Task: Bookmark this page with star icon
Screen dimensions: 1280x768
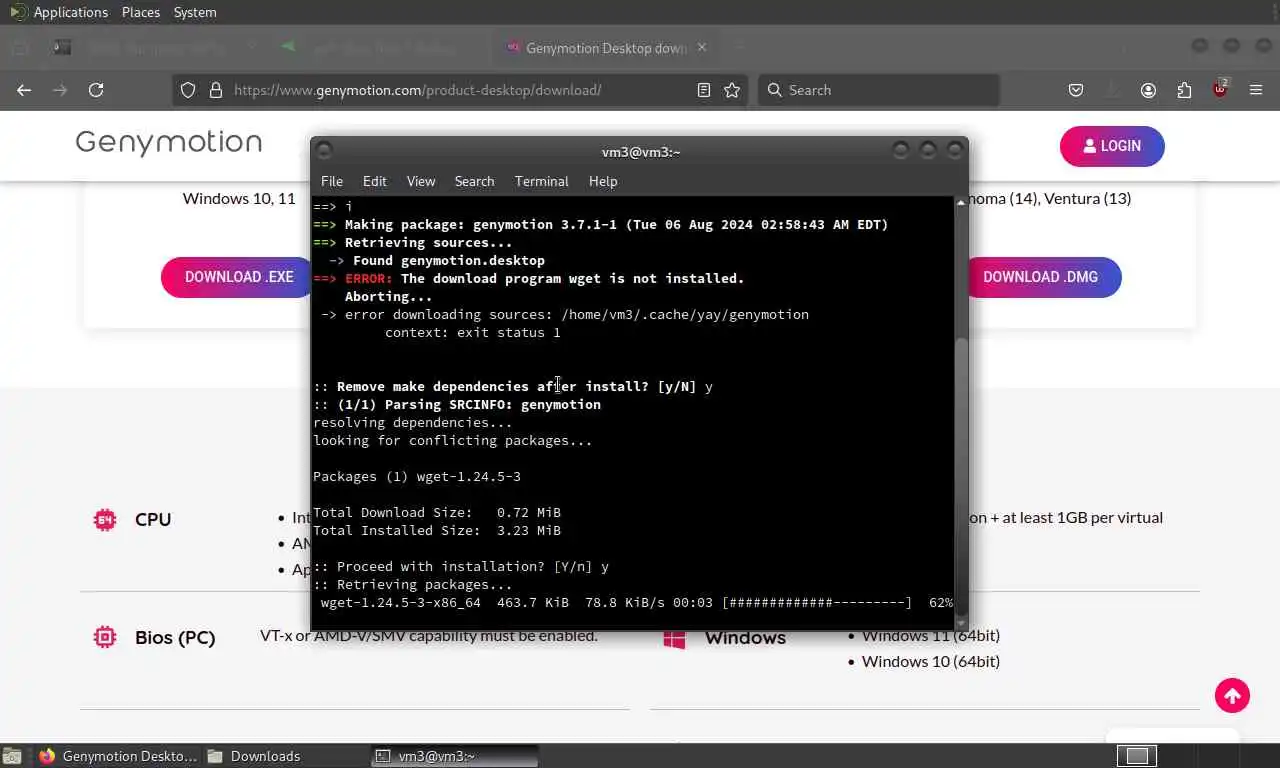Action: [732, 90]
